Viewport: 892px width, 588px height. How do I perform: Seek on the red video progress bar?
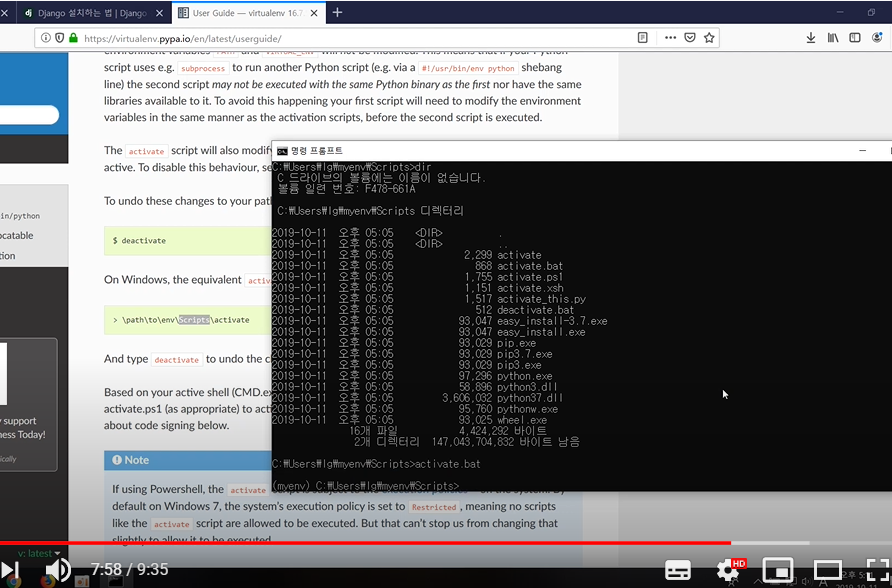click(x=365, y=543)
